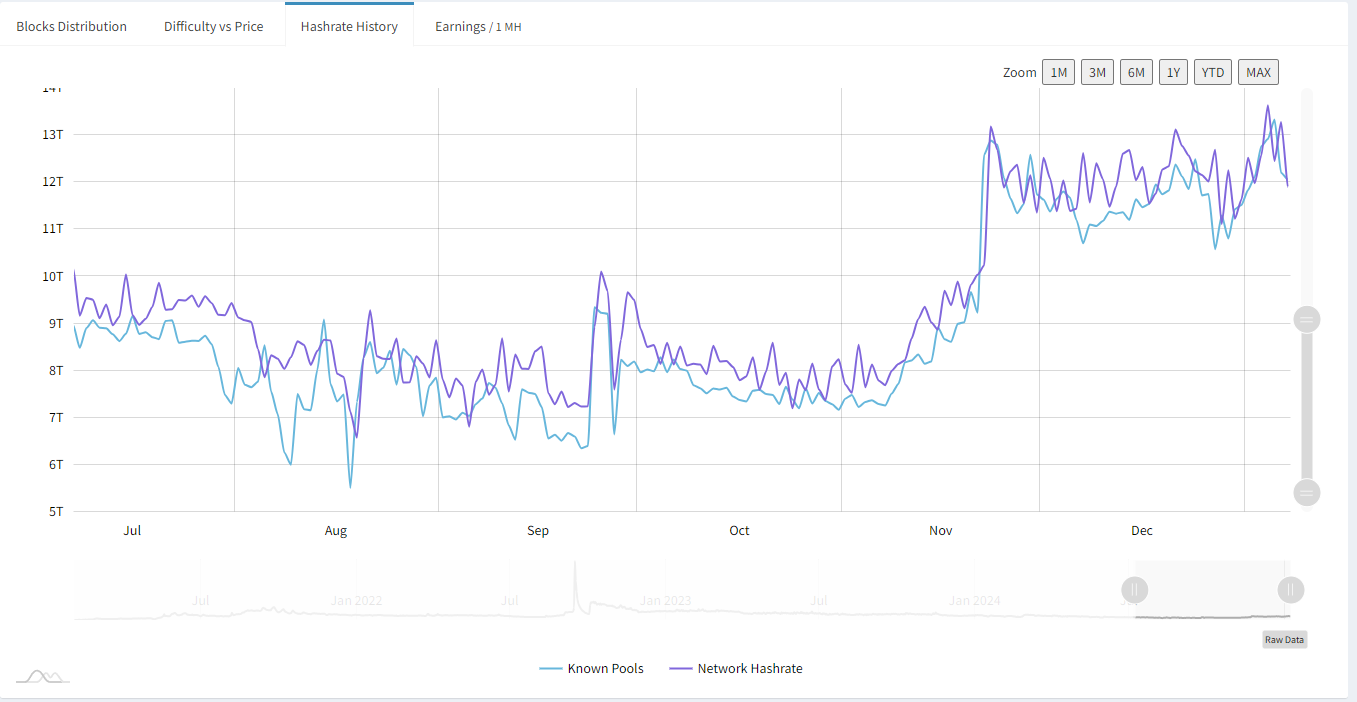Click the lower handle on the vertical scrollbar

click(1307, 492)
